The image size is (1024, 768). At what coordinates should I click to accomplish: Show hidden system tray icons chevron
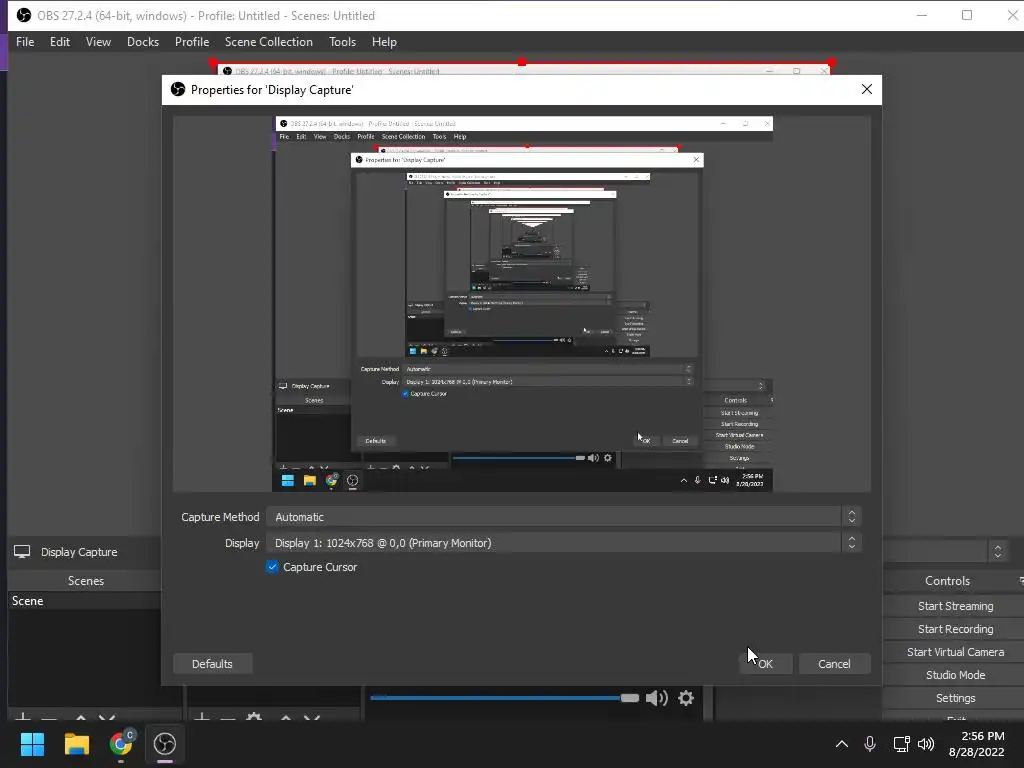click(x=842, y=744)
